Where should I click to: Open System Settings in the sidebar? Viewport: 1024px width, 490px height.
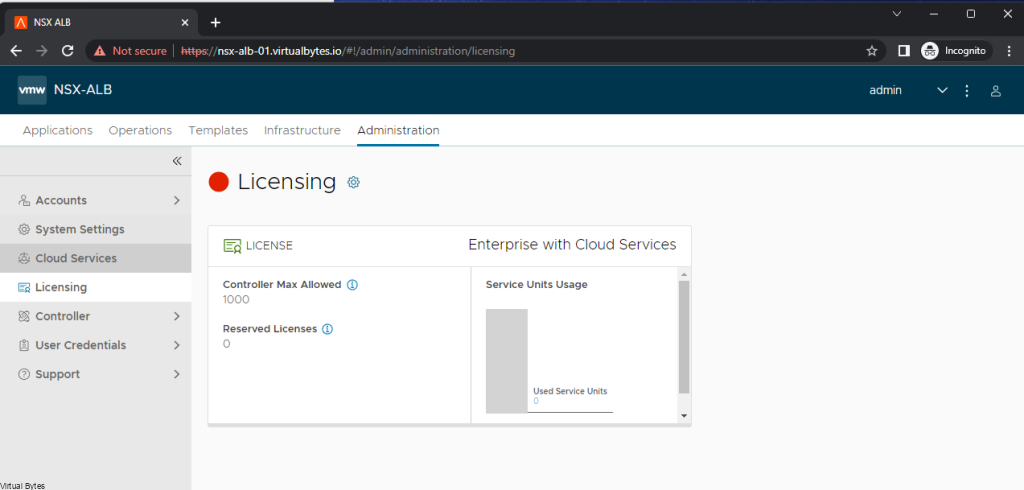(95, 229)
